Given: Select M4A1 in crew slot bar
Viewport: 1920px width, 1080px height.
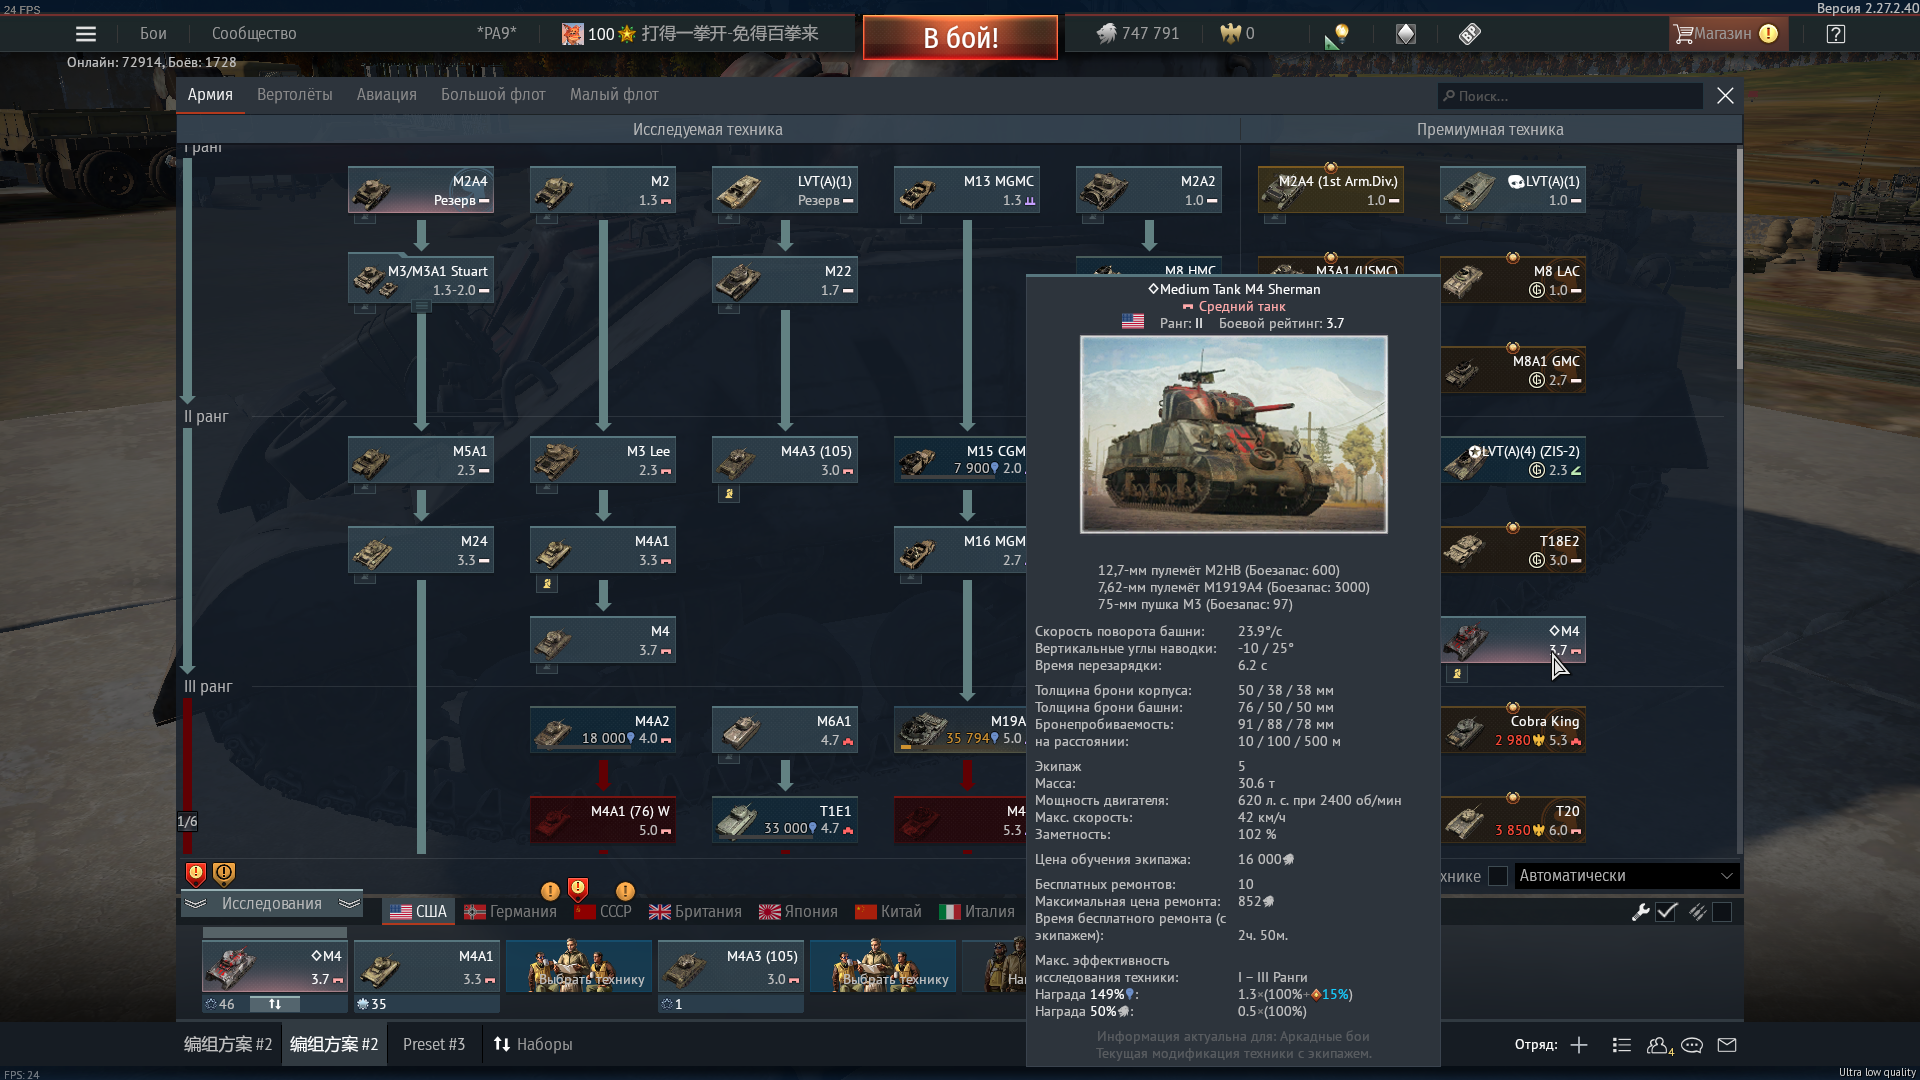Looking at the screenshot, I should 427,966.
